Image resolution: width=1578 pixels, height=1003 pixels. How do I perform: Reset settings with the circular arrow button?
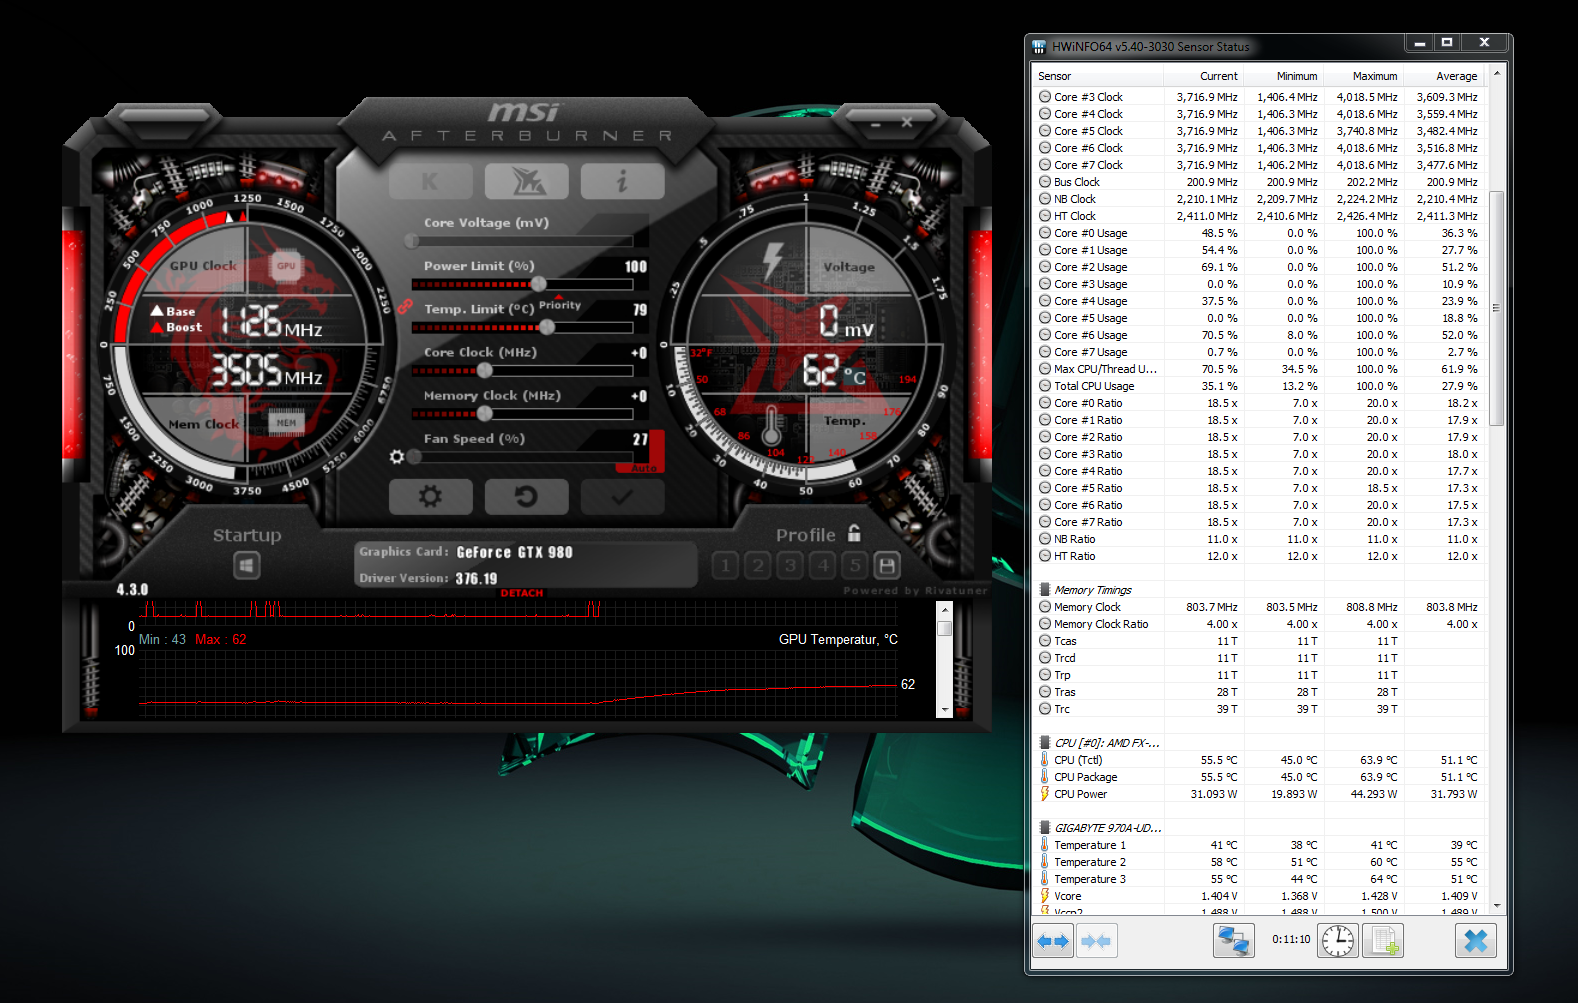527,496
